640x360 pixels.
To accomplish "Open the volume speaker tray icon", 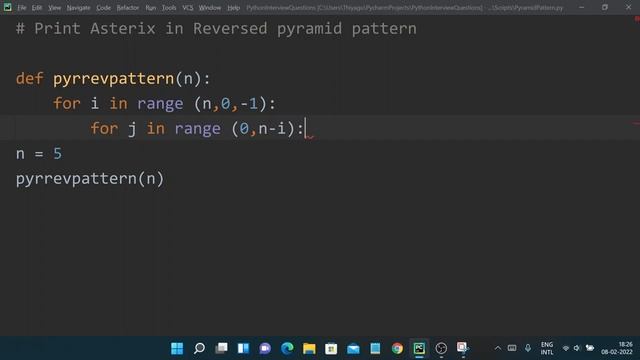I will 577,348.
